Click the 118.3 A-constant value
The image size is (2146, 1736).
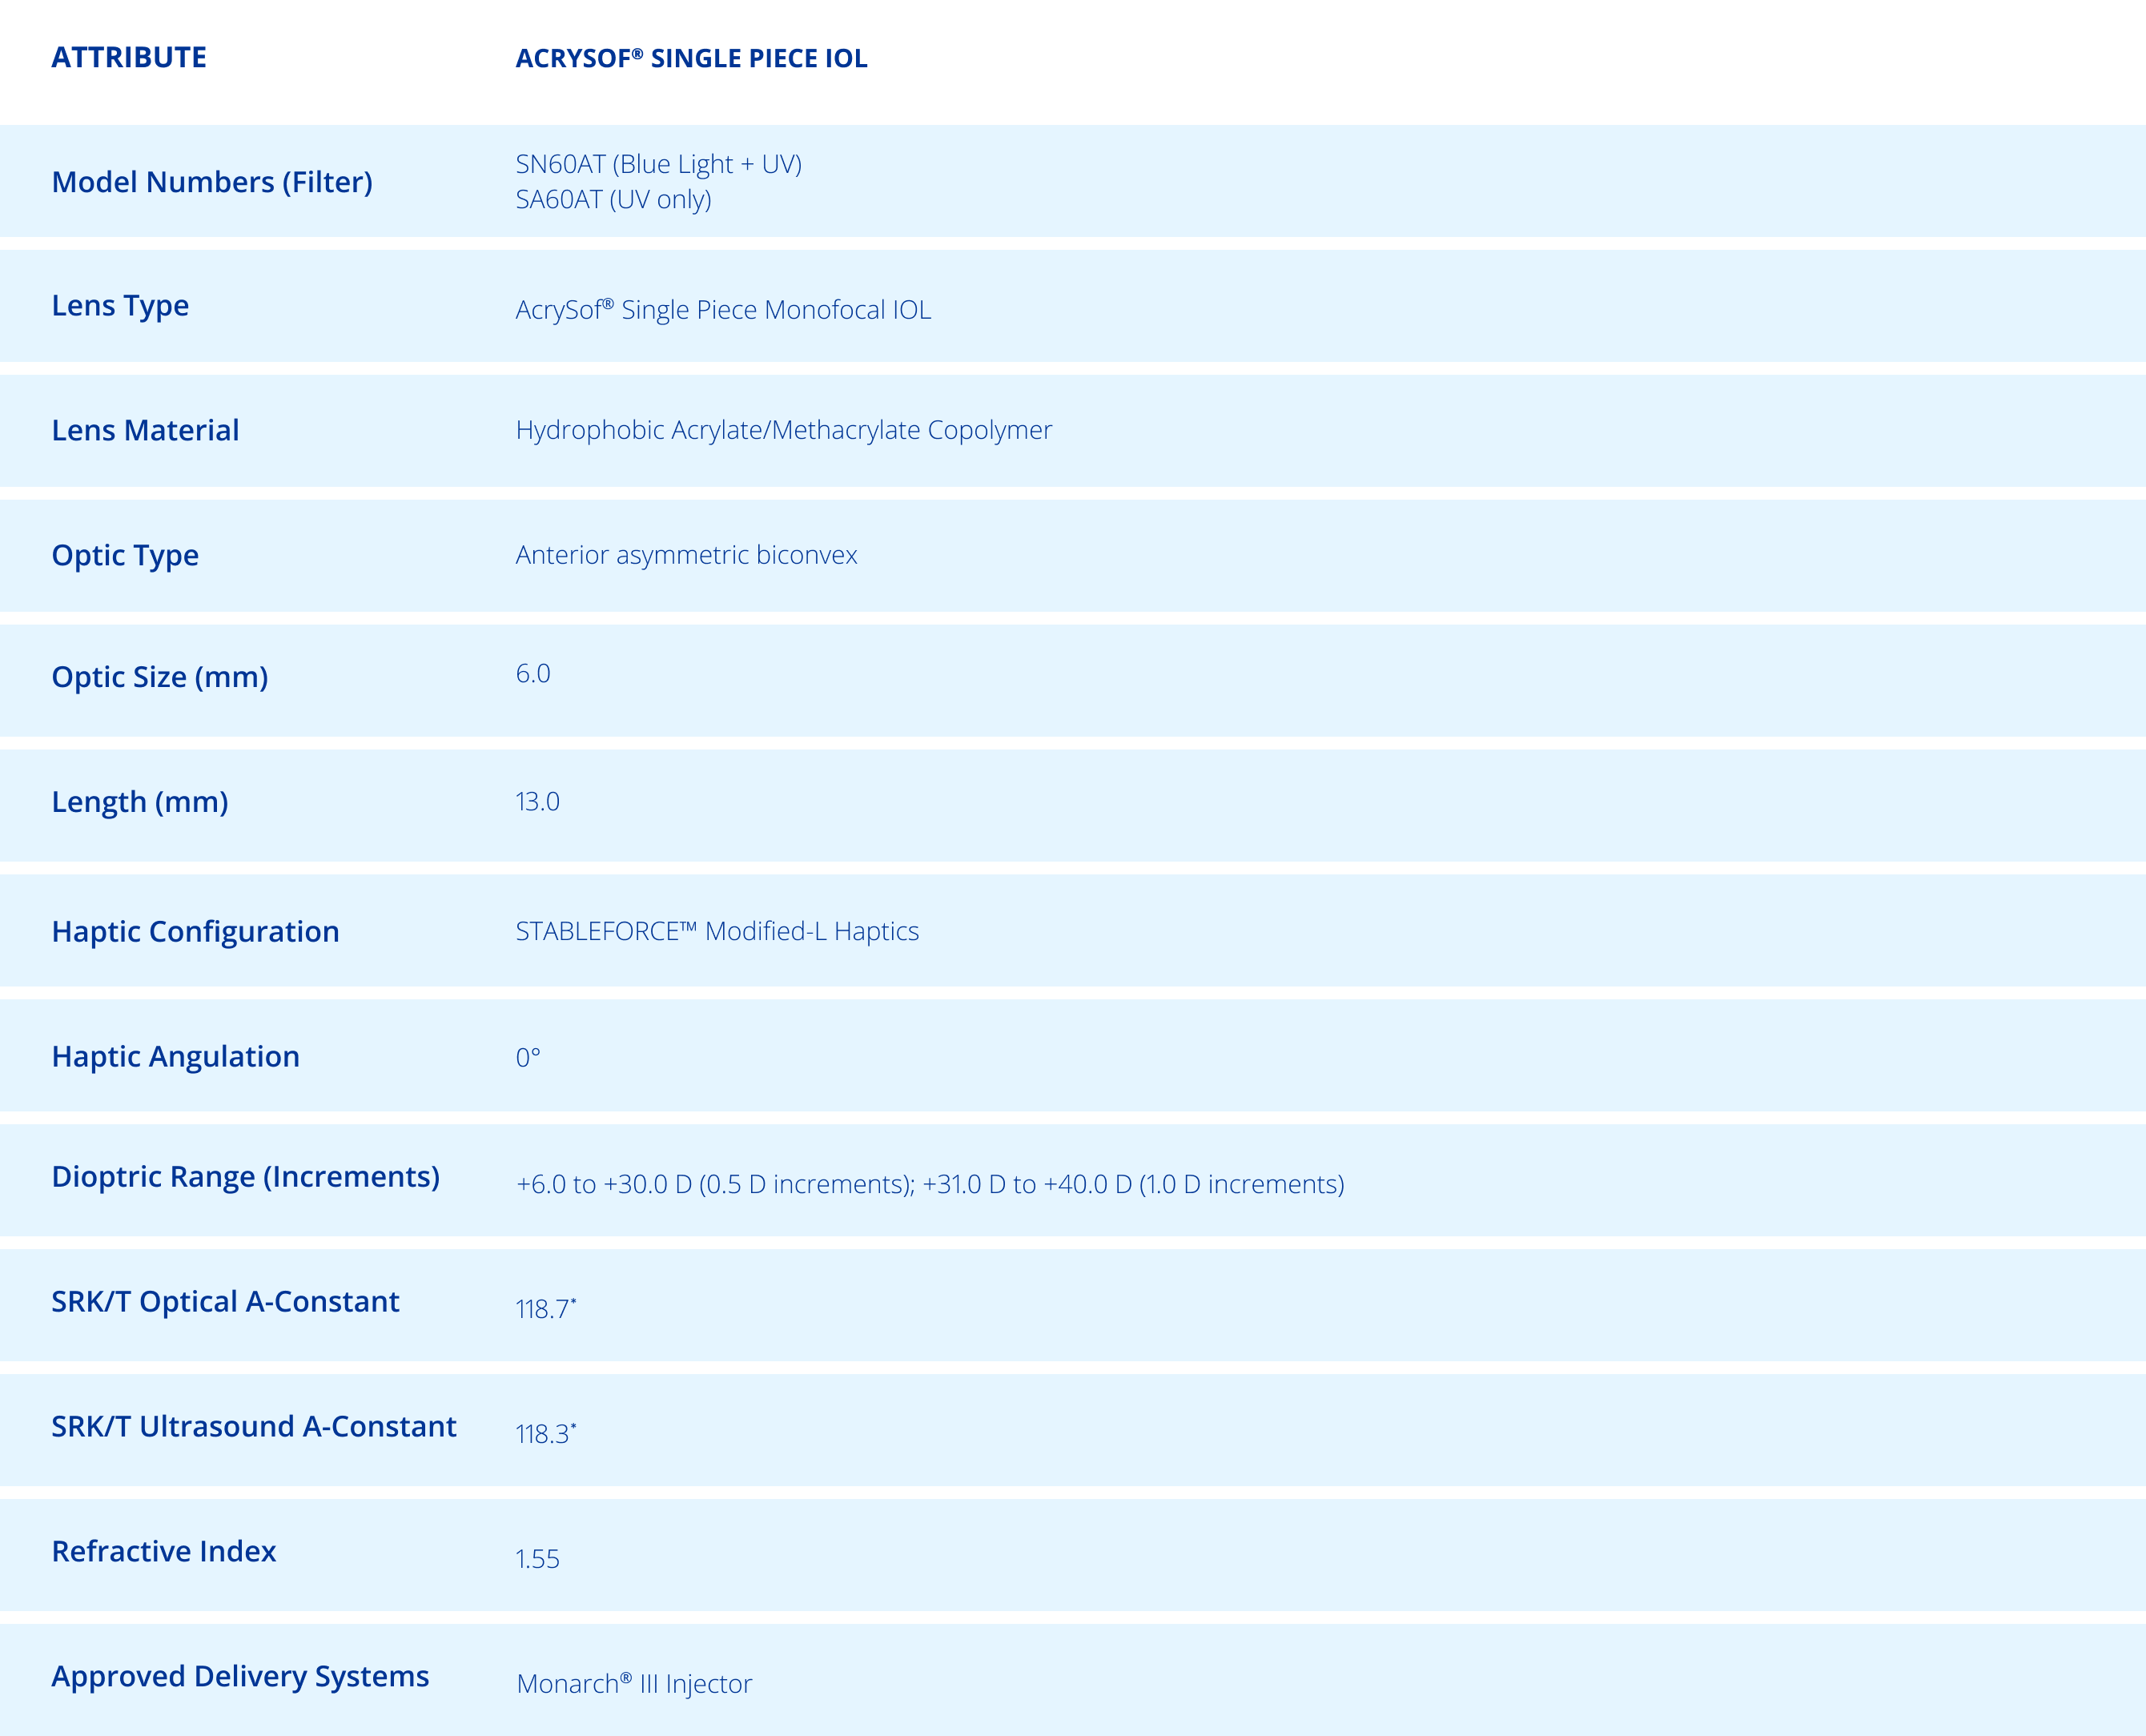coord(546,1433)
